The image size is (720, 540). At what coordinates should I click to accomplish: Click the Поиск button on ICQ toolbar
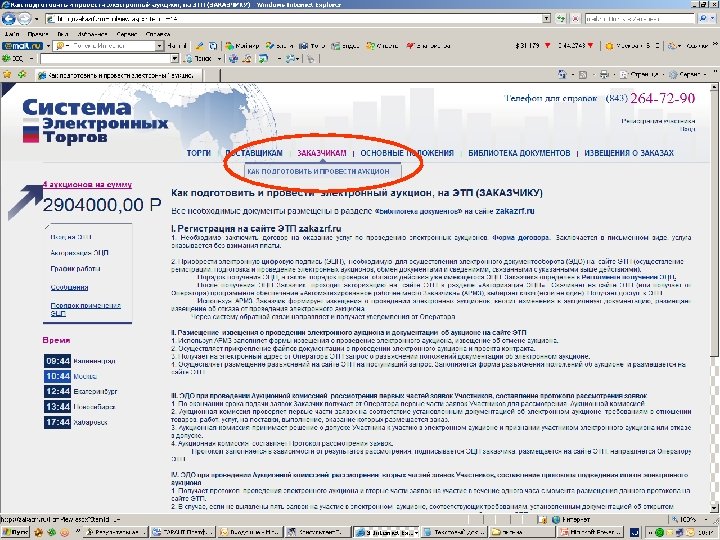198,59
